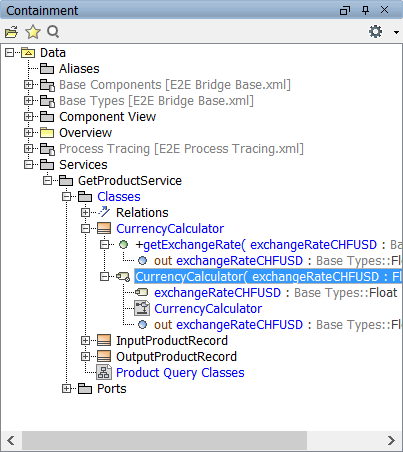This screenshot has height=452, width=403.
Task: Click the magnifier search toolbar icon
Action: (53, 32)
